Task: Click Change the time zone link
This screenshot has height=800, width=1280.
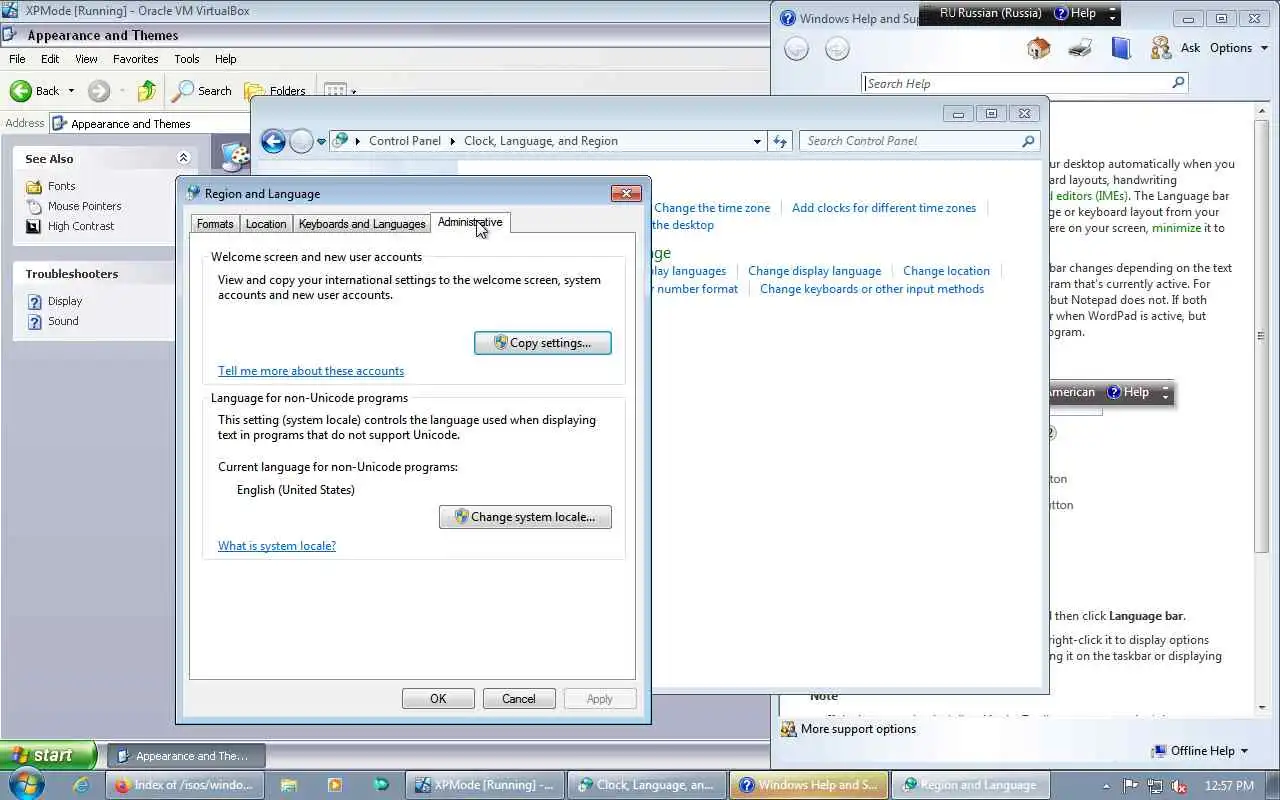Action: point(712,208)
